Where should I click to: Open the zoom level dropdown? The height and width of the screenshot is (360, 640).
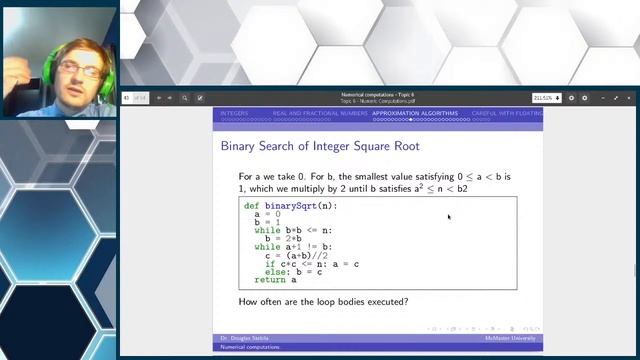point(547,98)
